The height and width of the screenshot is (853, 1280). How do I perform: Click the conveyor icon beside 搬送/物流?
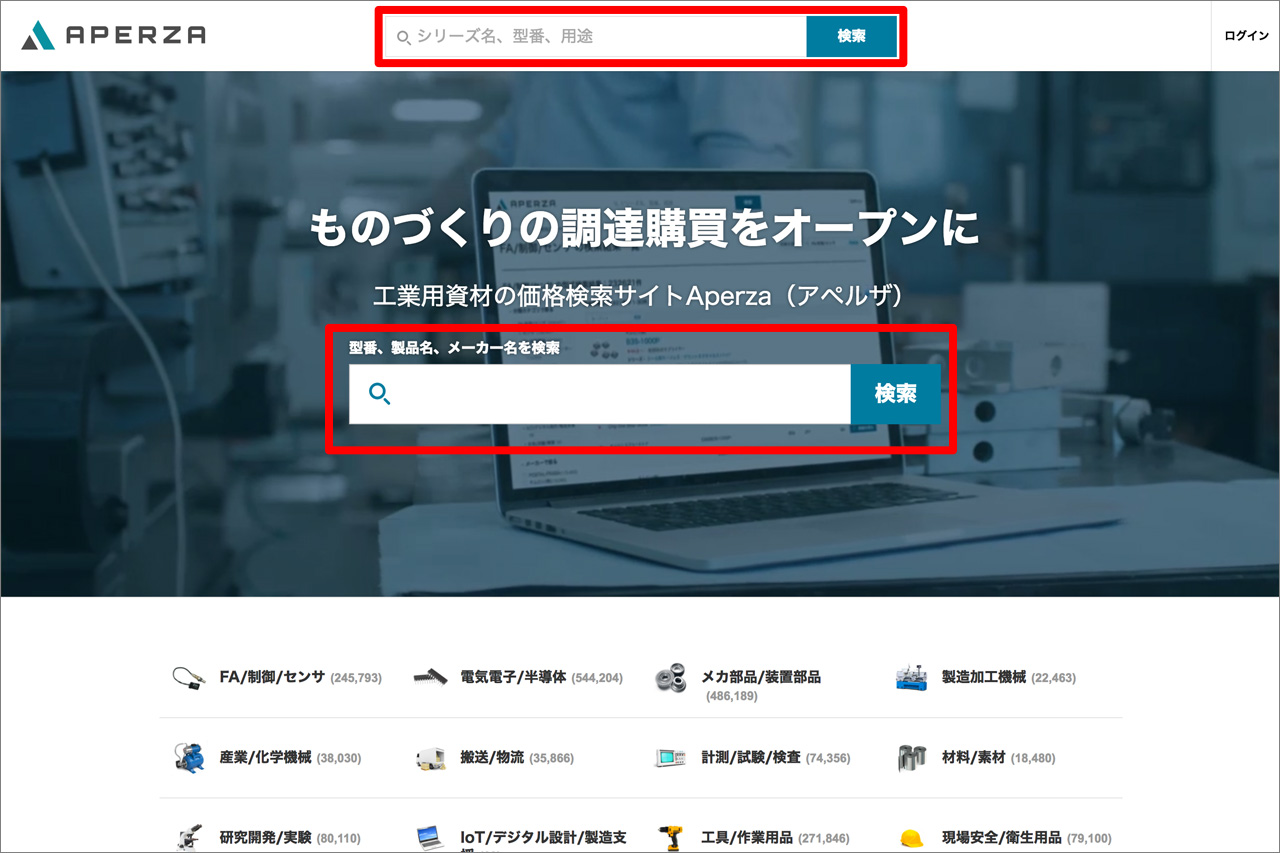tap(430, 758)
